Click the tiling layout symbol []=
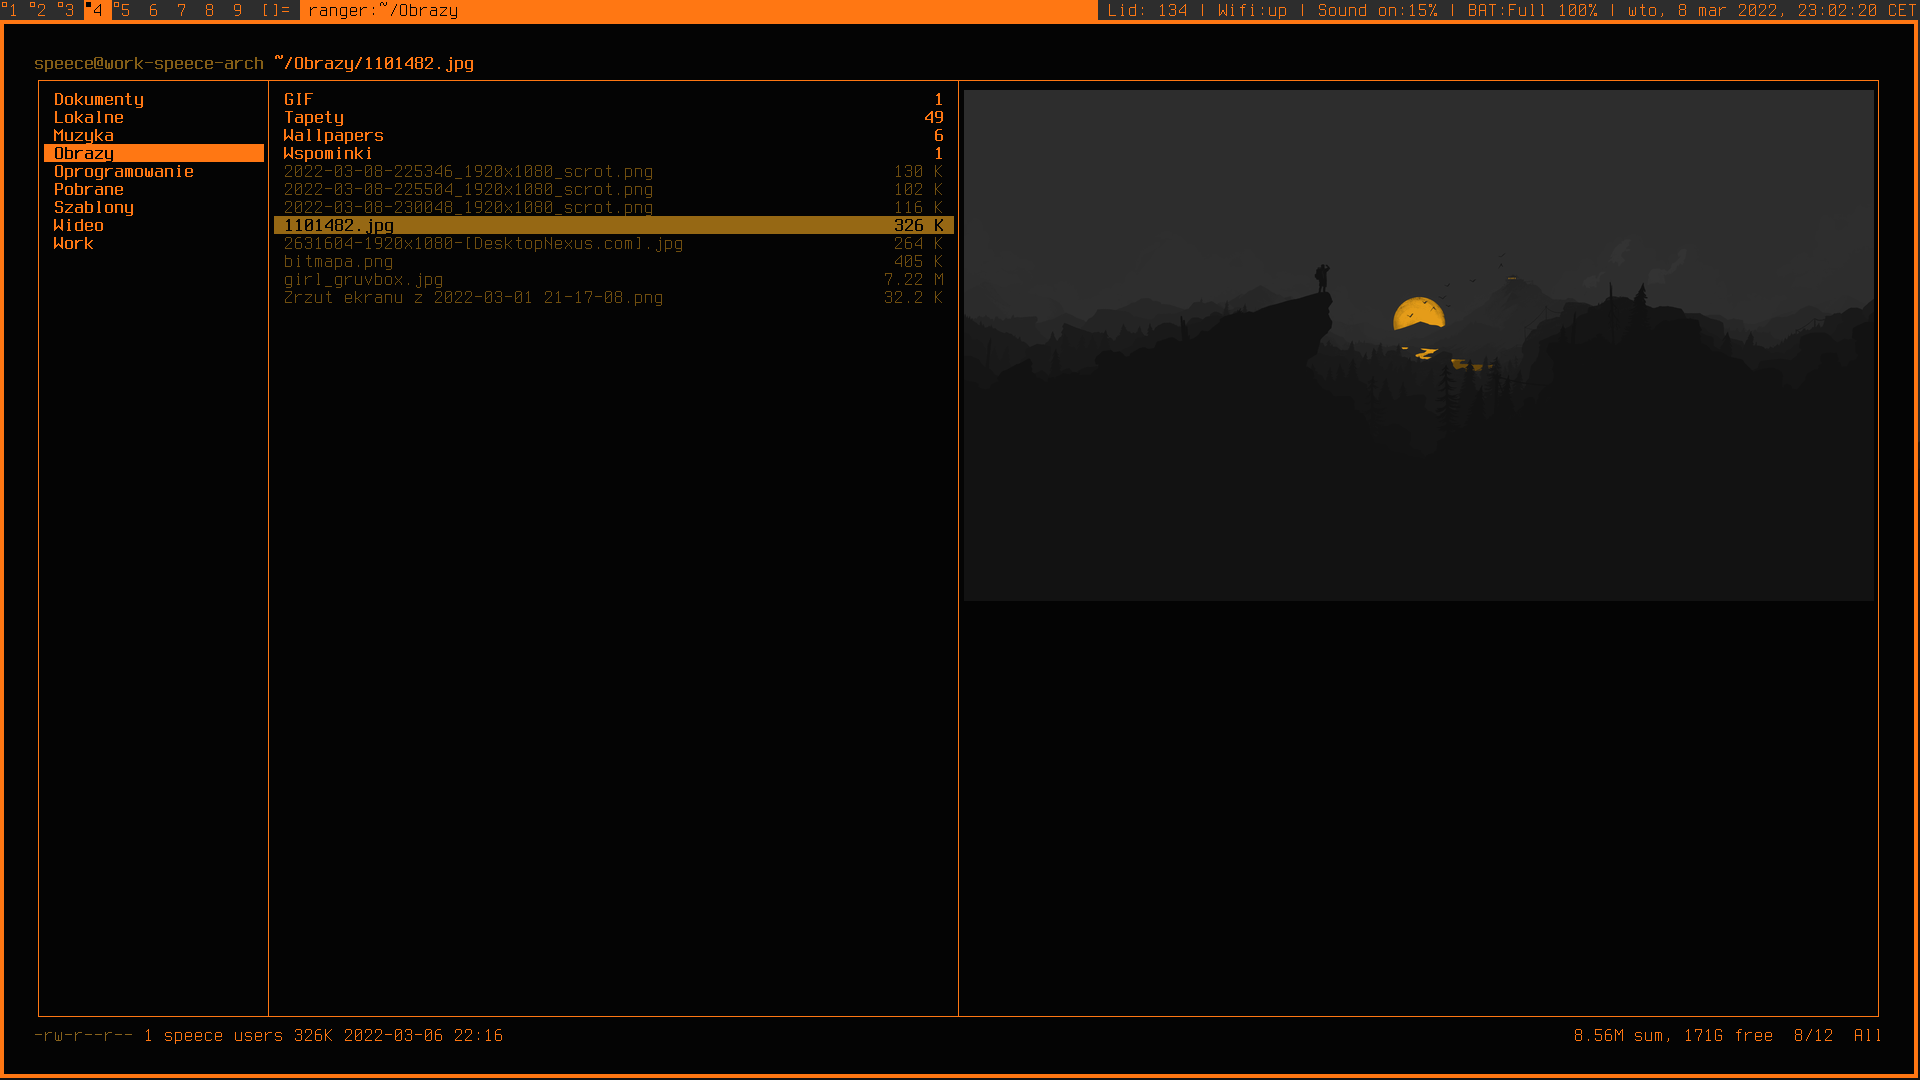 [275, 10]
